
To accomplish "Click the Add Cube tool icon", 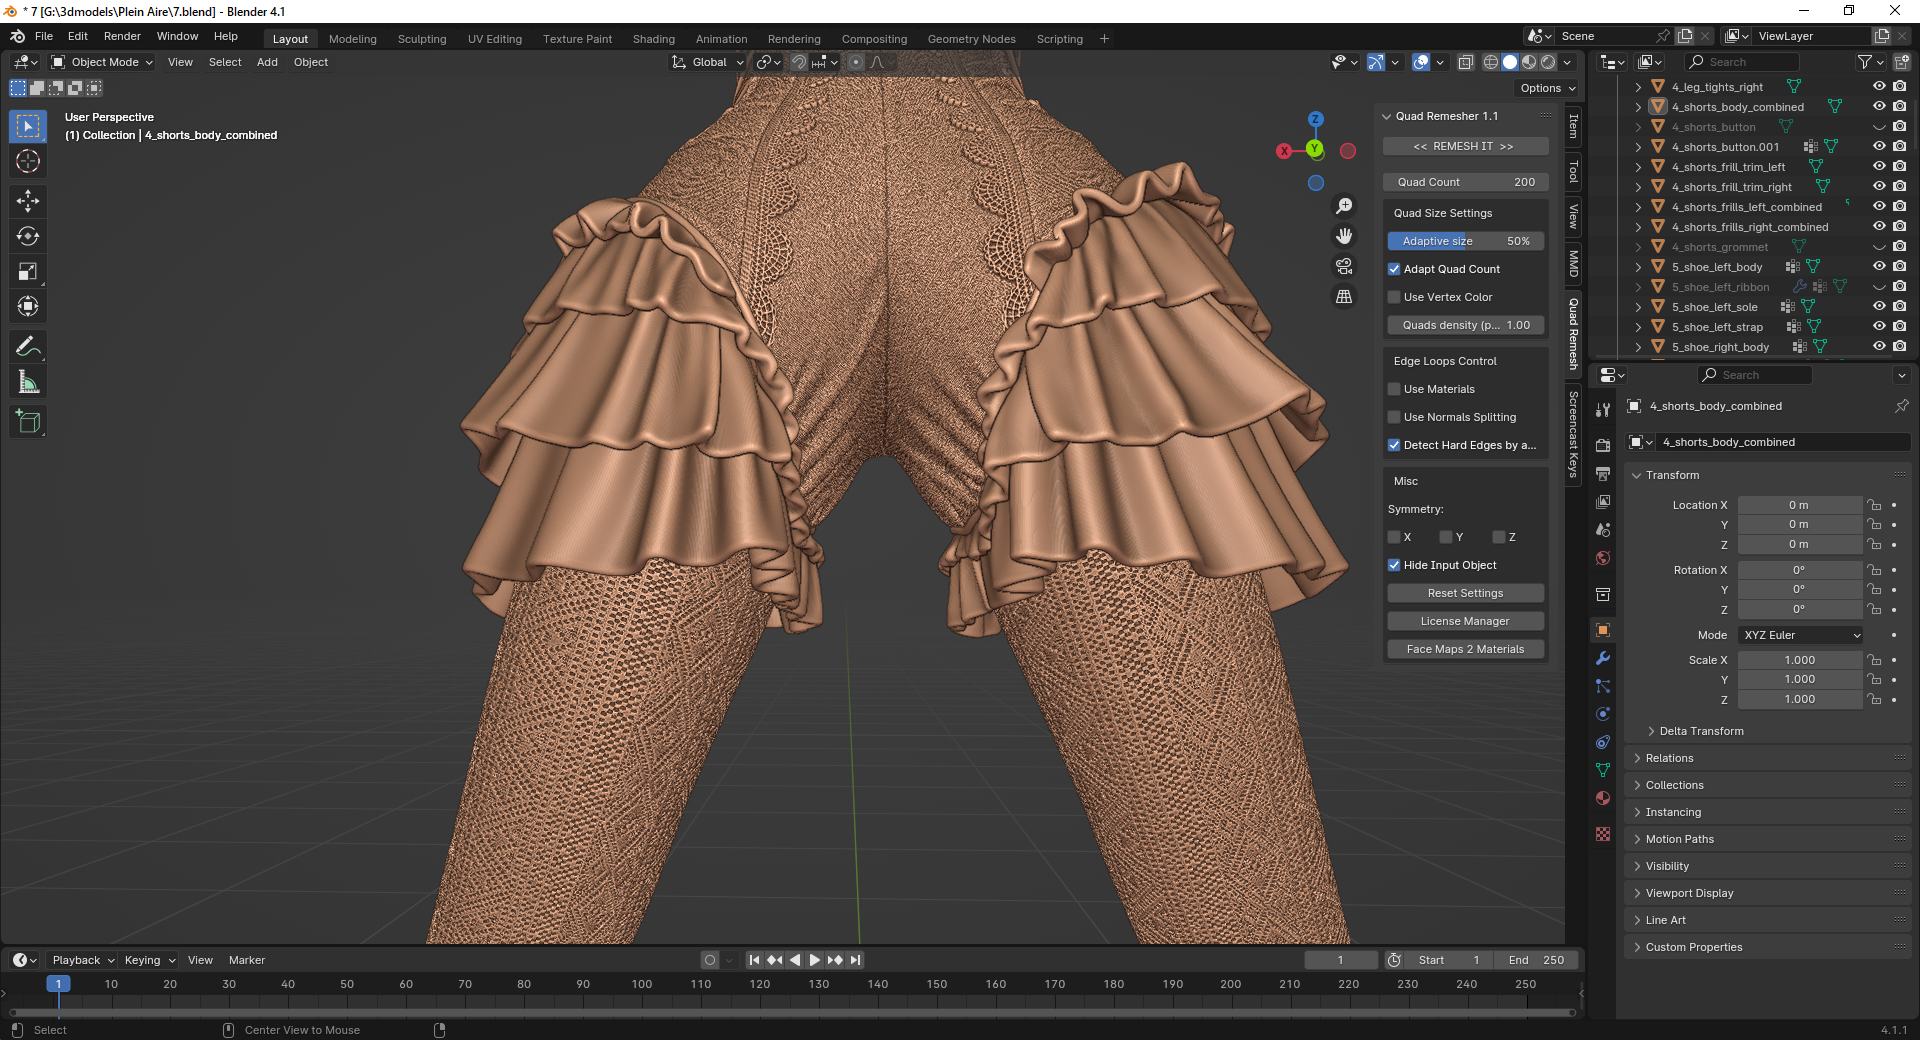I will coord(28,422).
